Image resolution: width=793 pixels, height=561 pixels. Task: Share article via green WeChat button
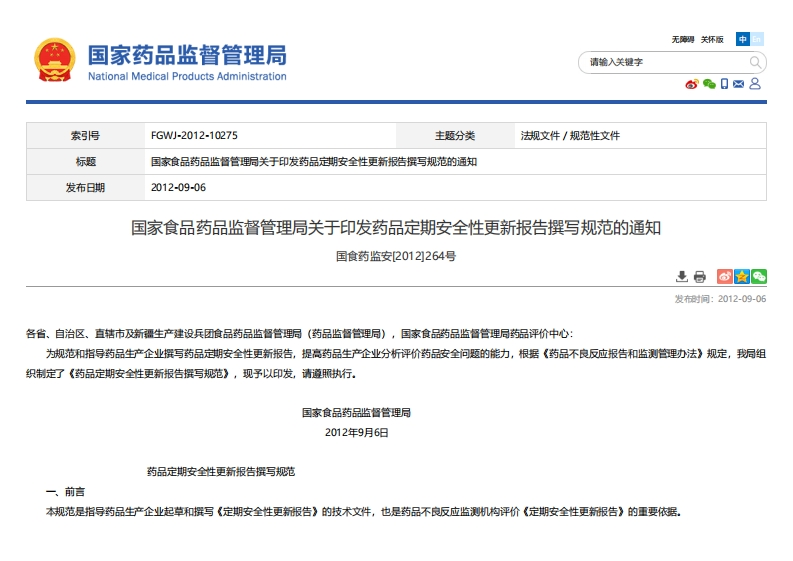coord(759,277)
